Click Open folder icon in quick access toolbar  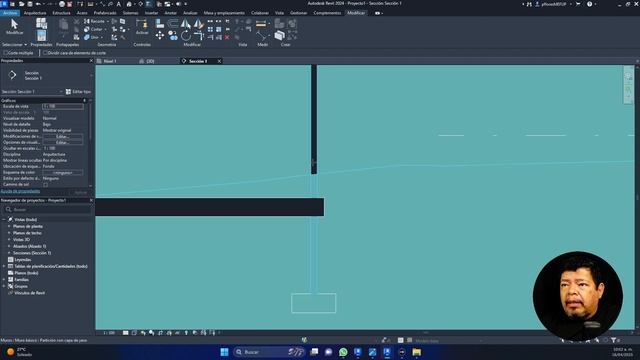21,4
